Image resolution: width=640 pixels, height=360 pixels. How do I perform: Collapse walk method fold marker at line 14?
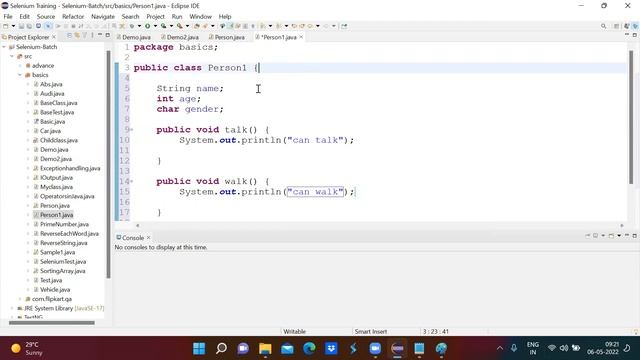click(132, 181)
